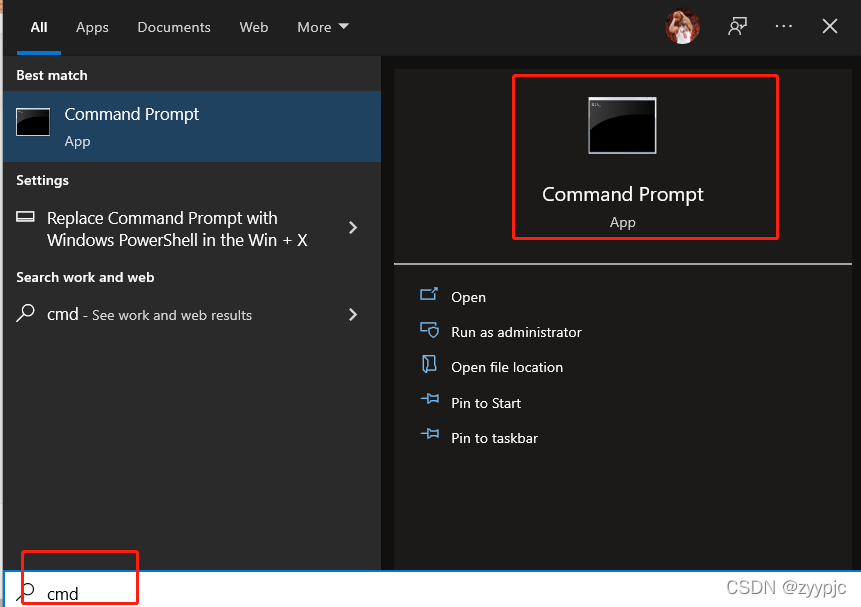Open cmd See work and web results
The height and width of the screenshot is (607, 861).
(x=192, y=314)
